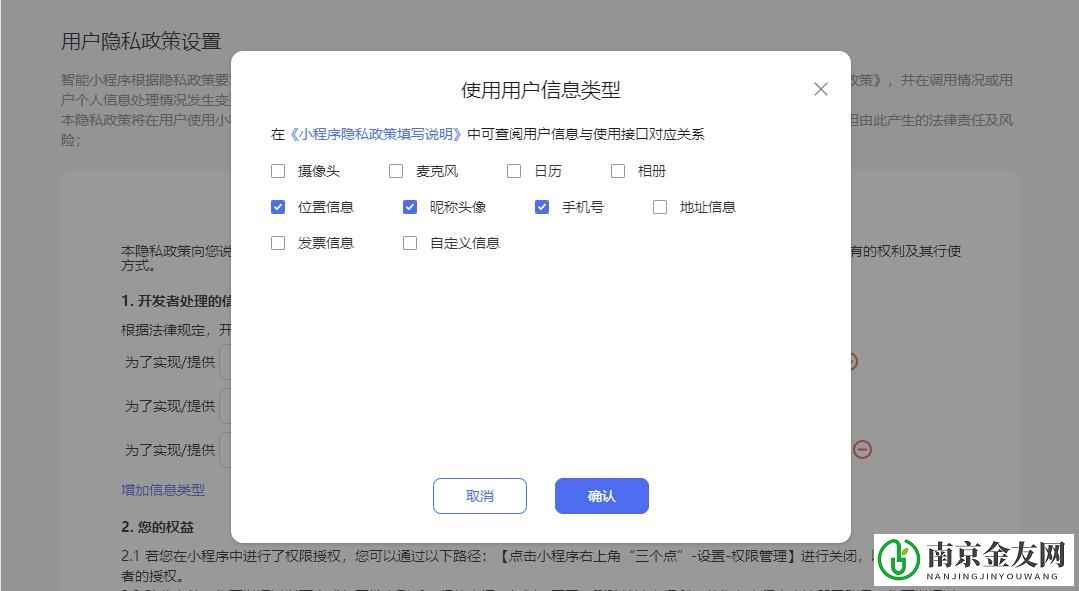Click the red minus remove icon on third row
Viewport: 1079px width, 591px height.
coord(862,449)
